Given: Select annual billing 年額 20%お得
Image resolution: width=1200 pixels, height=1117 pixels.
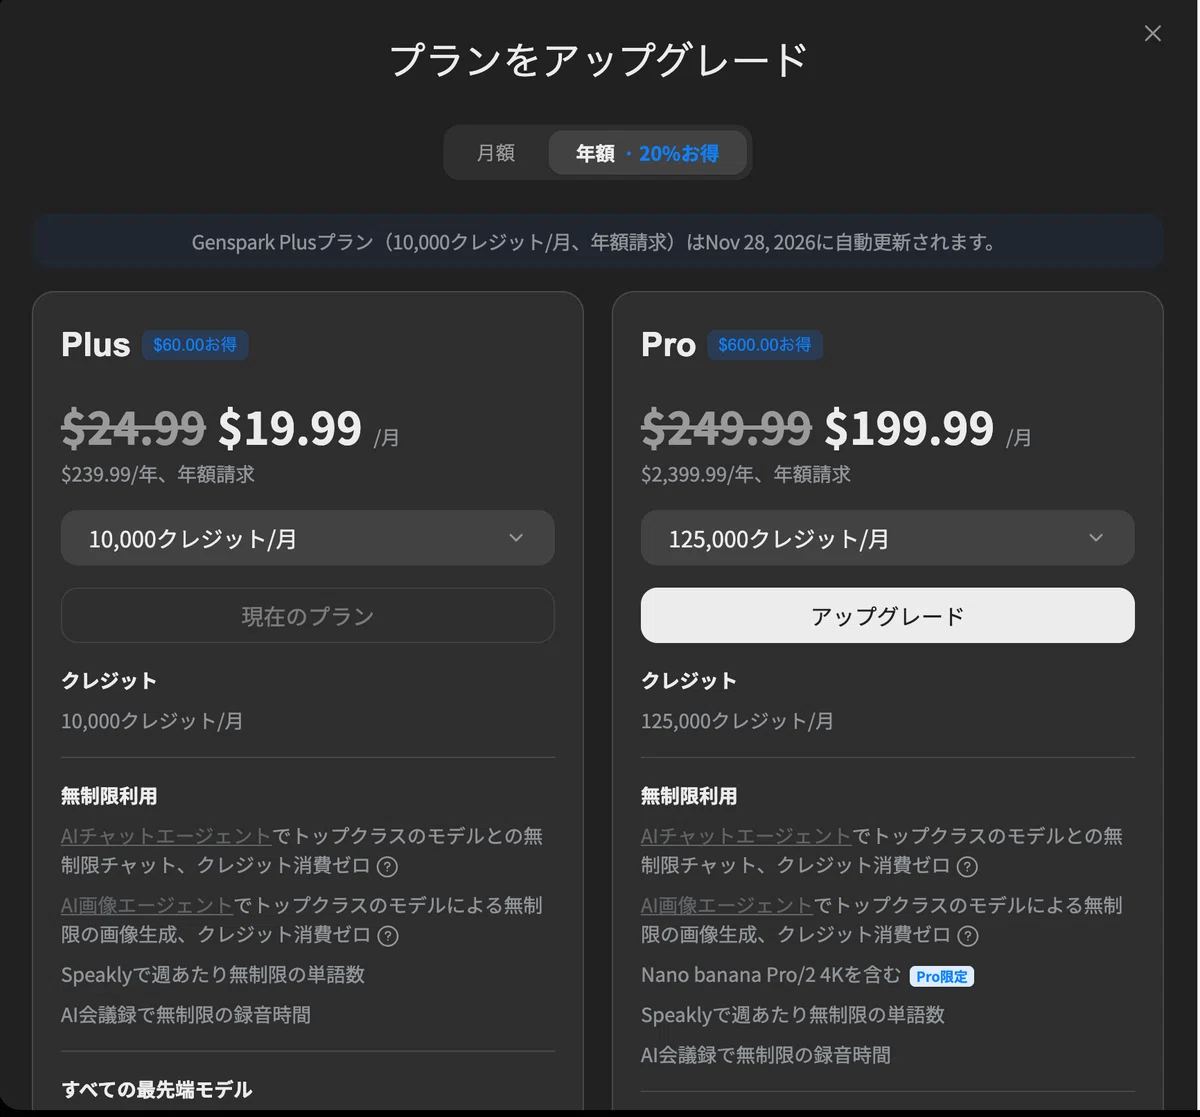Looking at the screenshot, I should [647, 153].
